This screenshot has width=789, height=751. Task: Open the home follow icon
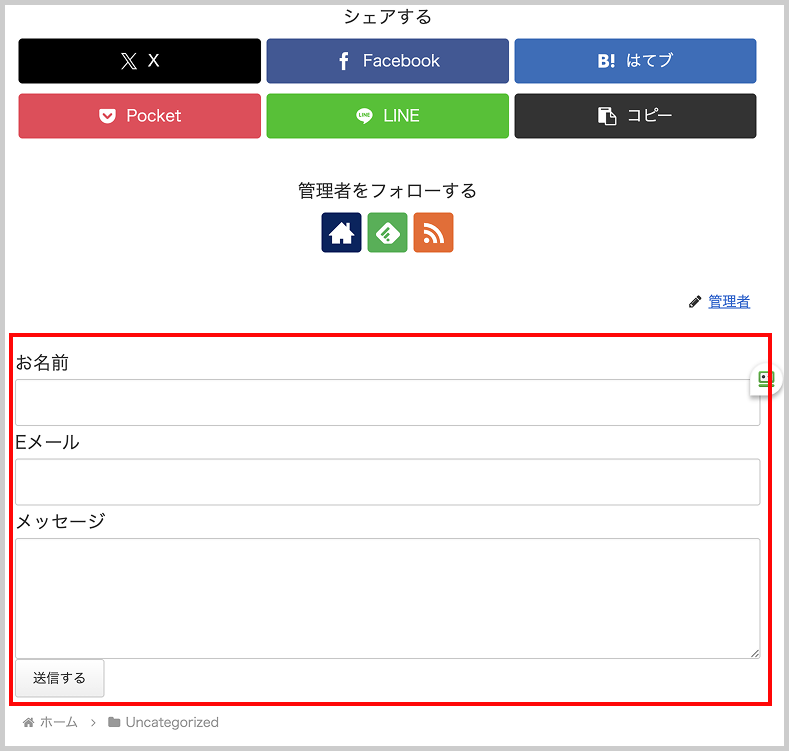[x=341, y=233]
